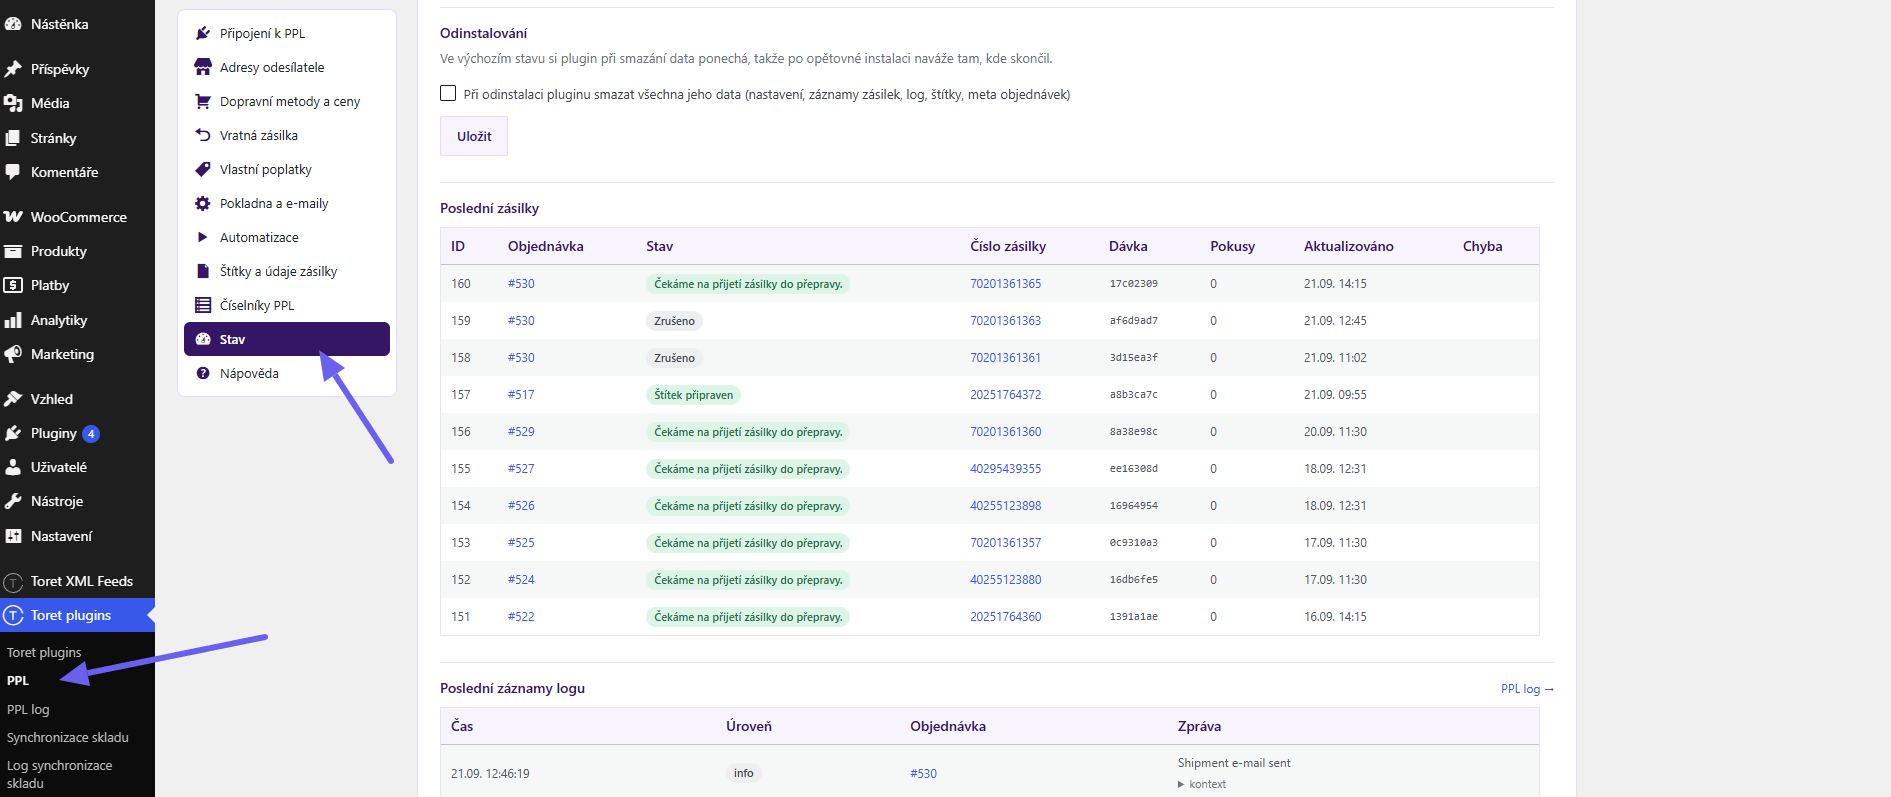
Task: Click the Marketing megaphone icon
Action: (13, 354)
